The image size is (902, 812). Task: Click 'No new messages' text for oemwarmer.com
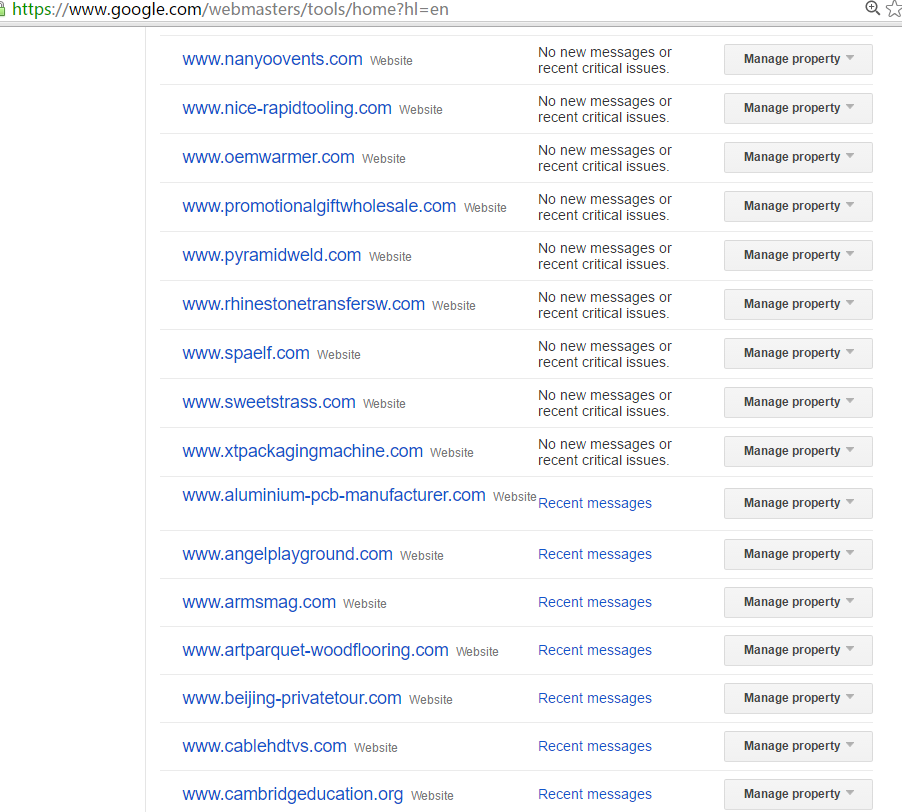(605, 158)
